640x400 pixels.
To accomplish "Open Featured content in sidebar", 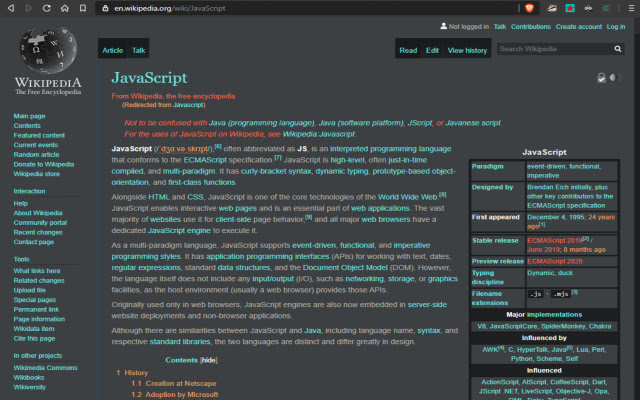I will coord(39,135).
